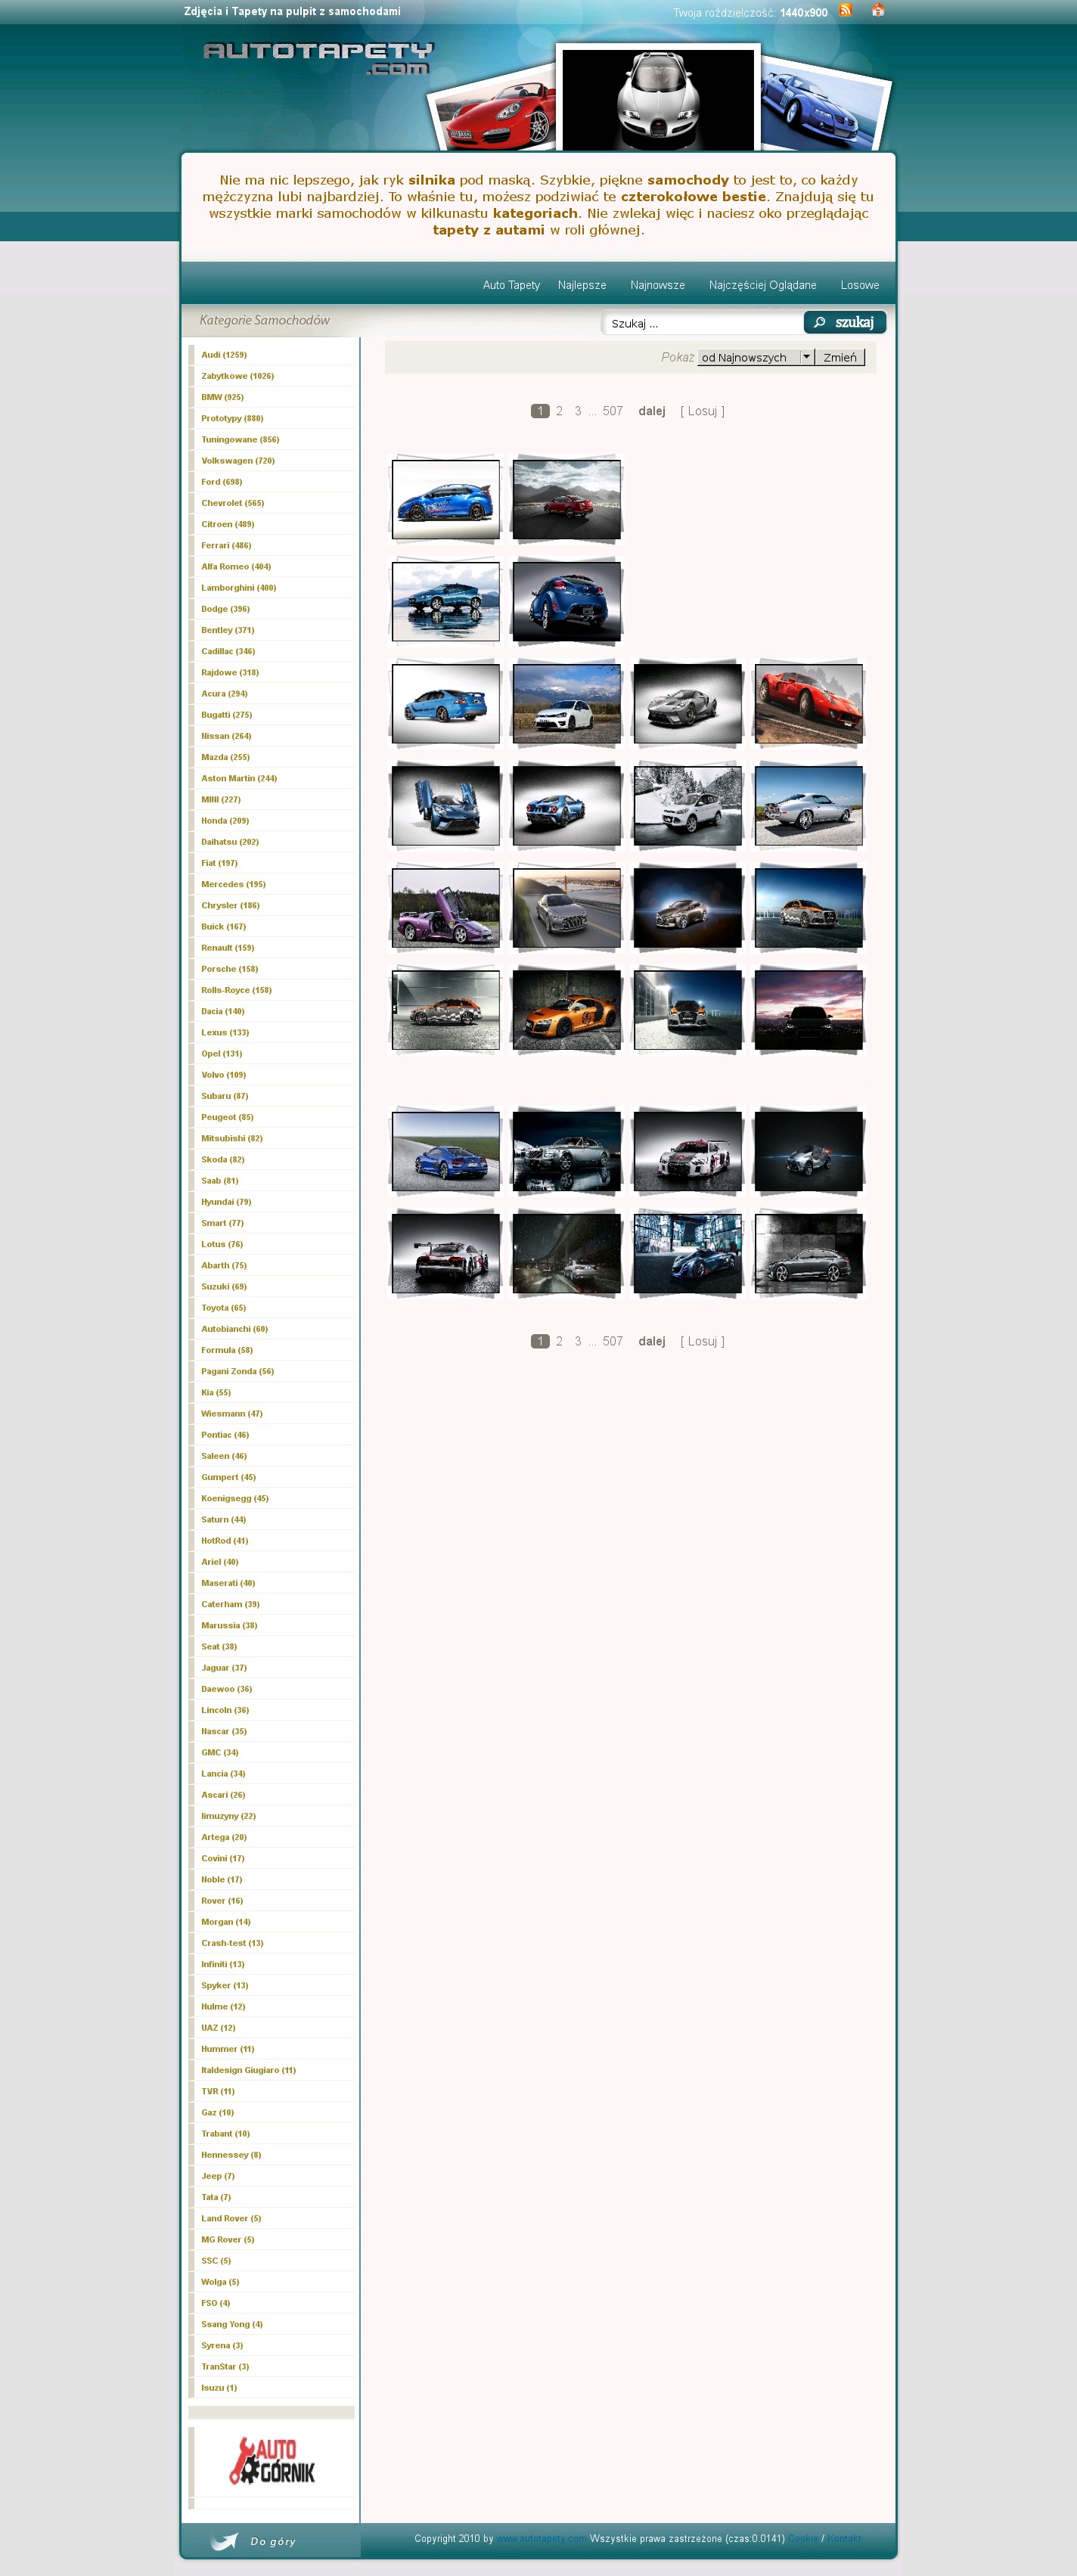Viewport: 1077px width, 2576px height.
Task: Select the Losowe menu item
Action: coord(859,285)
